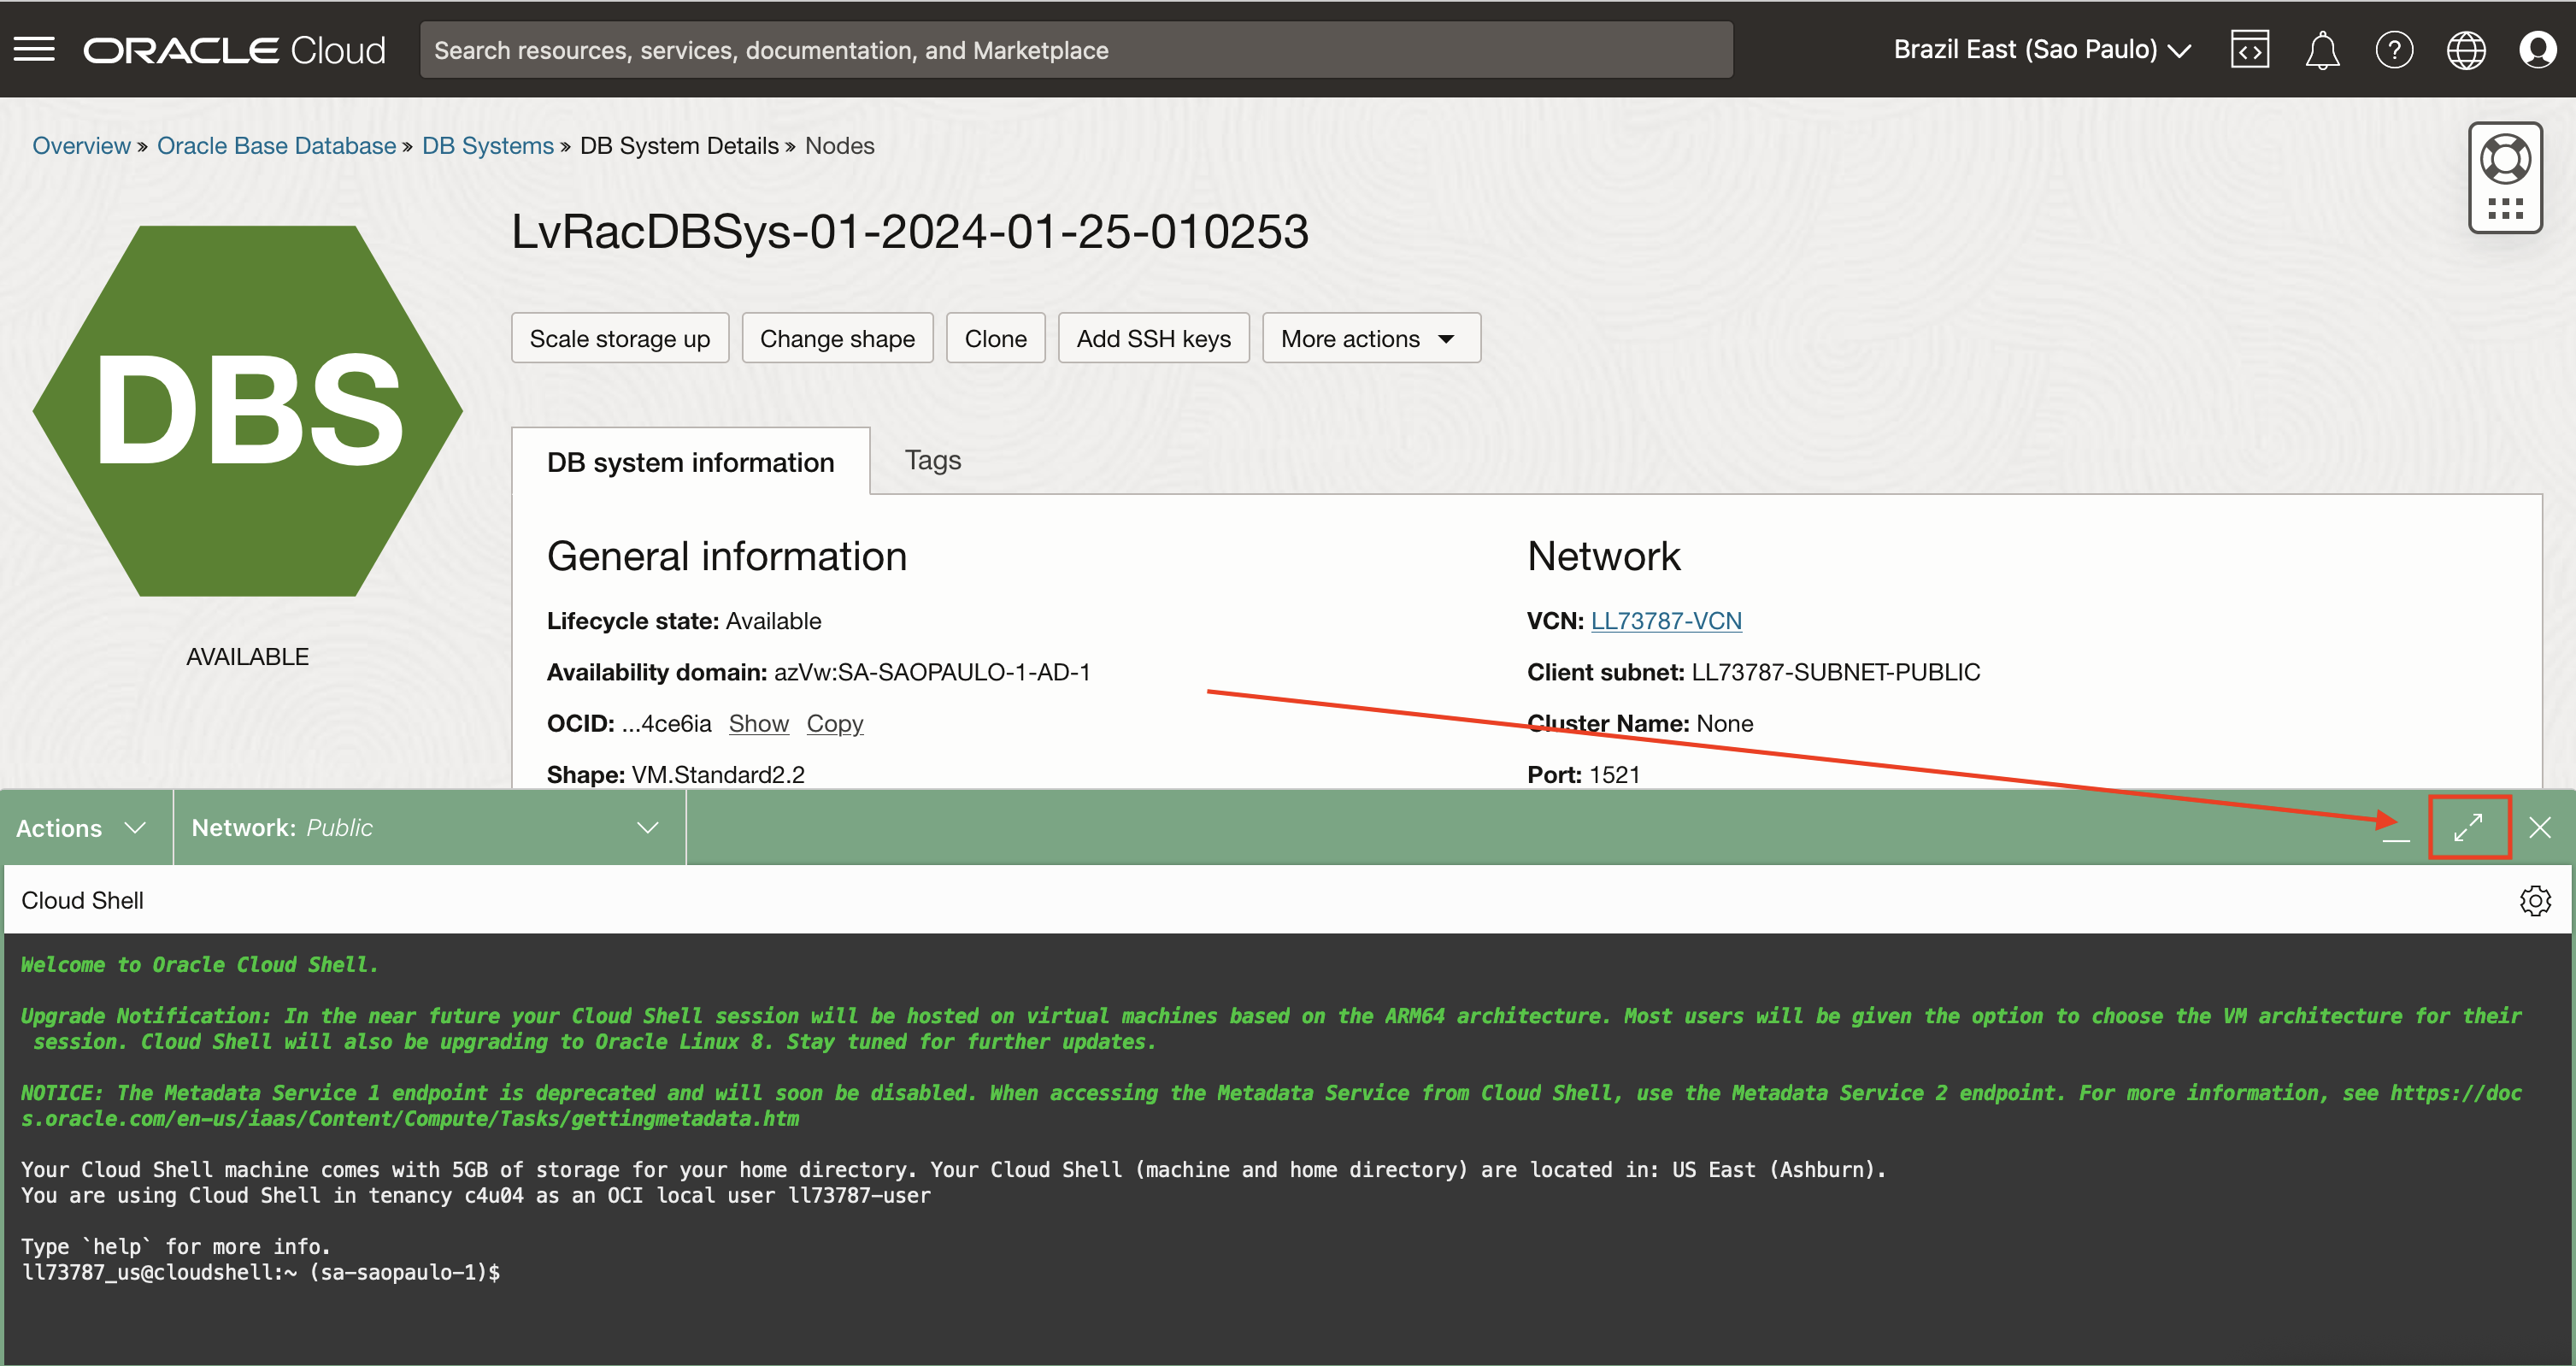This screenshot has width=2576, height=1366.
Task: Click the life-ring support widget icon
Action: click(2505, 160)
